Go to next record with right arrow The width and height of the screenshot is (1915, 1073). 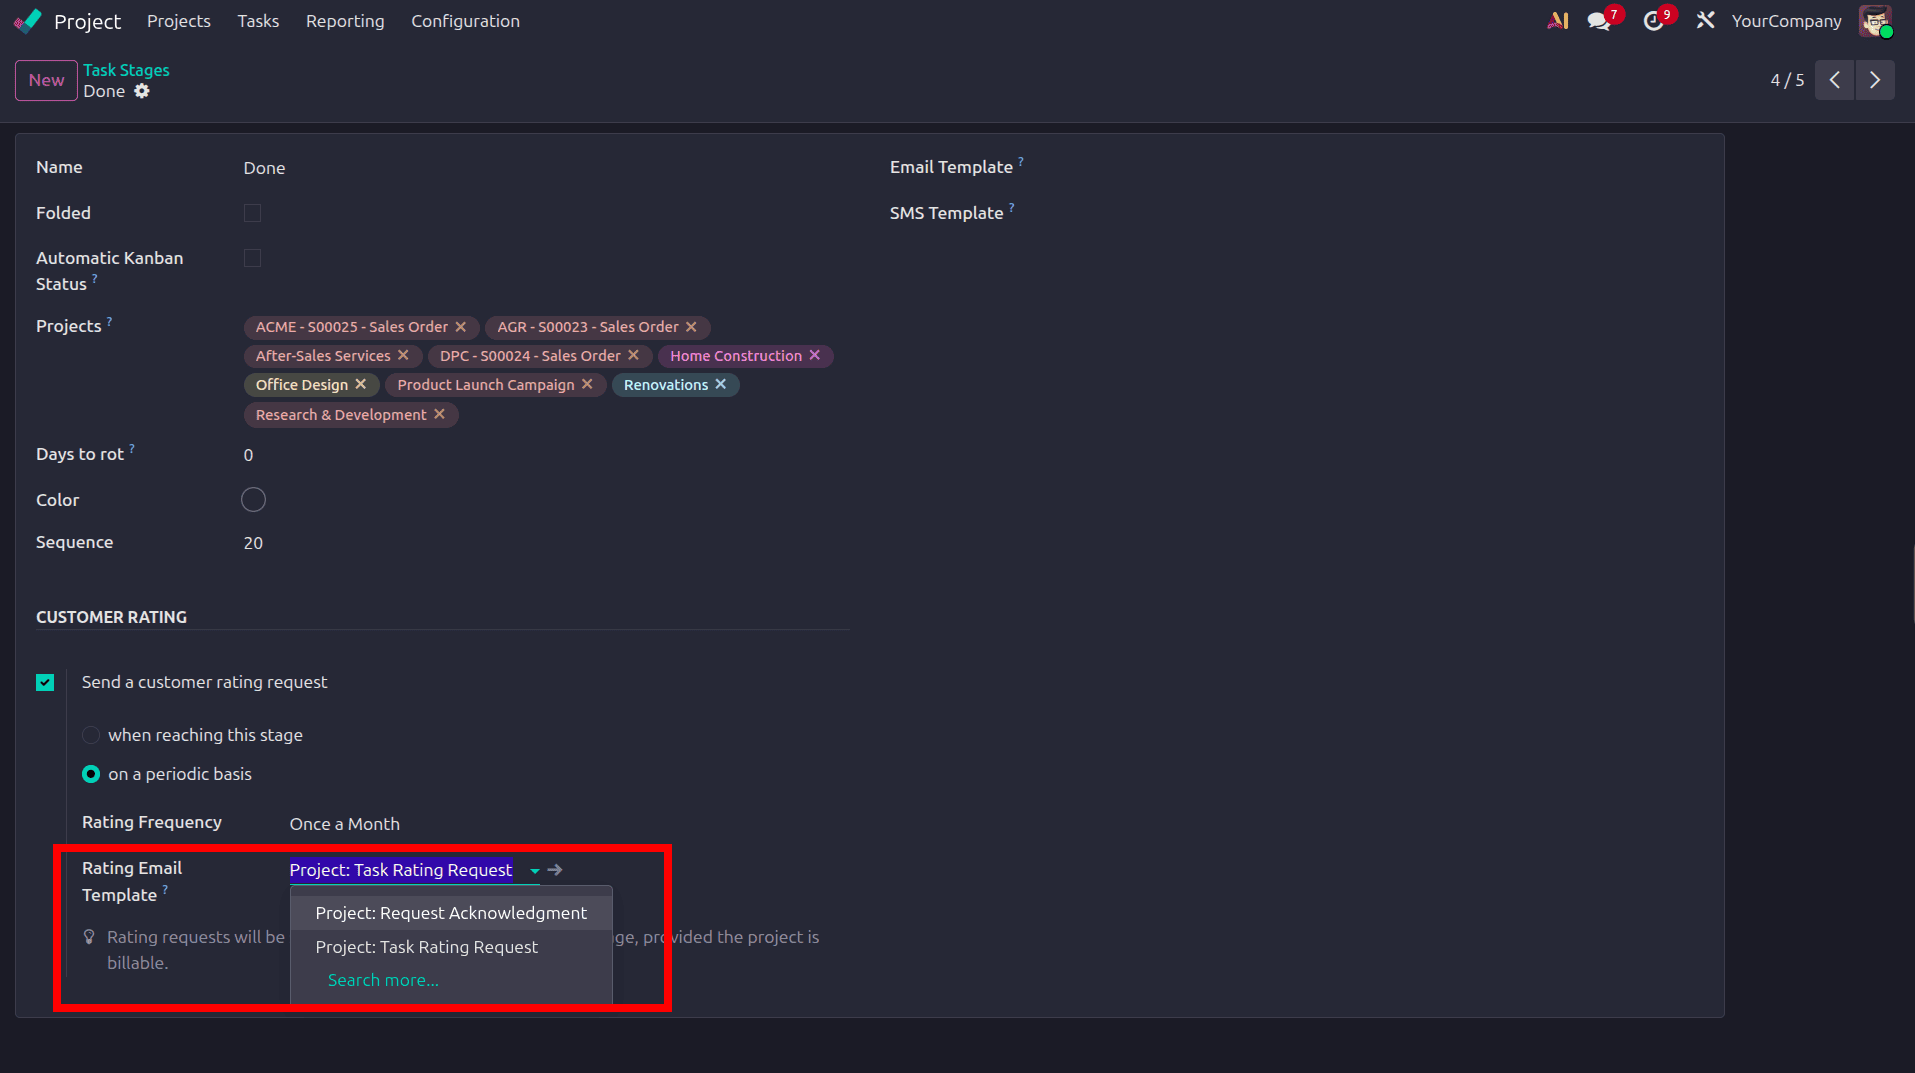coord(1875,80)
